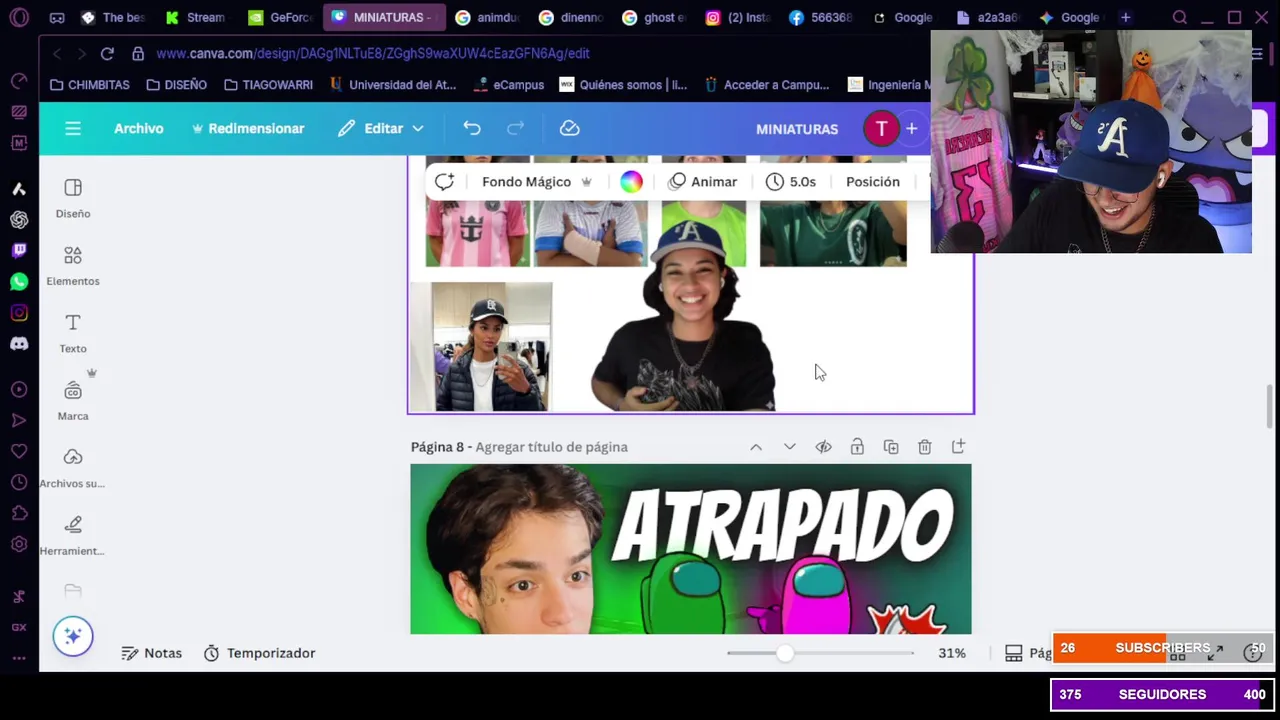Open the CHIMBITAS bookmarks folder
Image resolution: width=1280 pixels, height=720 pixels.
click(90, 85)
